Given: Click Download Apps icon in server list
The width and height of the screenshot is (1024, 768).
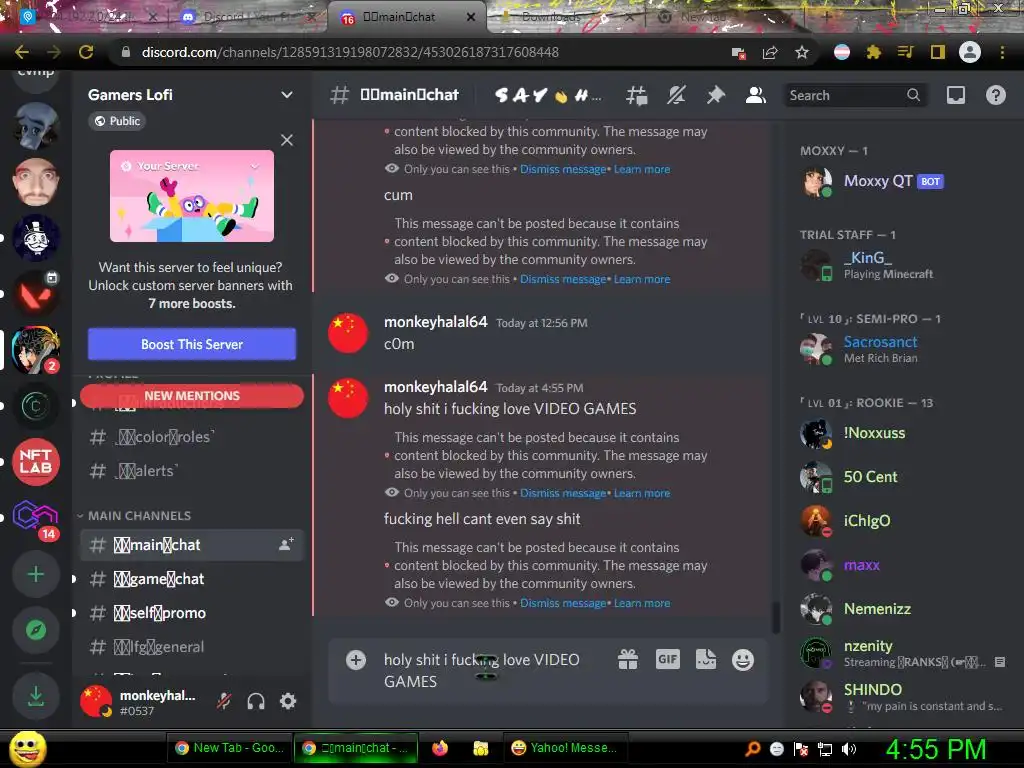Looking at the screenshot, I should click(x=36, y=696).
